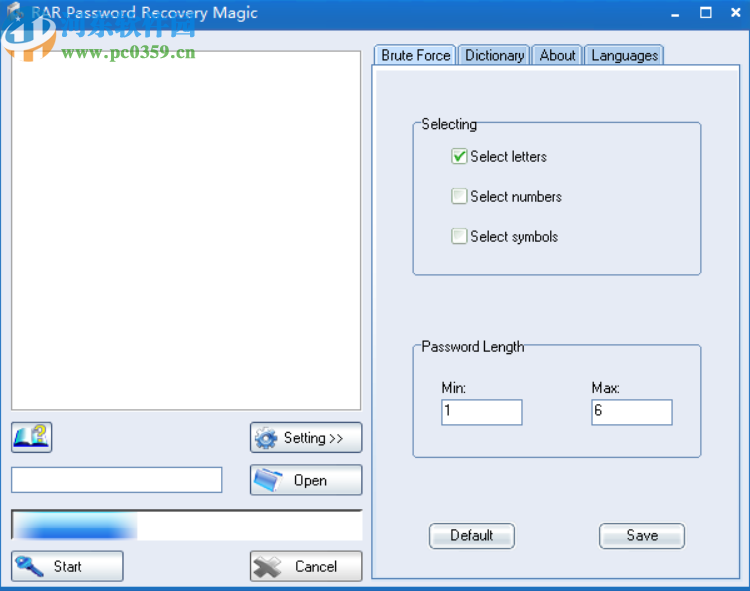This screenshot has height=591, width=750.
Task: Click the empty results list area
Action: point(186,230)
